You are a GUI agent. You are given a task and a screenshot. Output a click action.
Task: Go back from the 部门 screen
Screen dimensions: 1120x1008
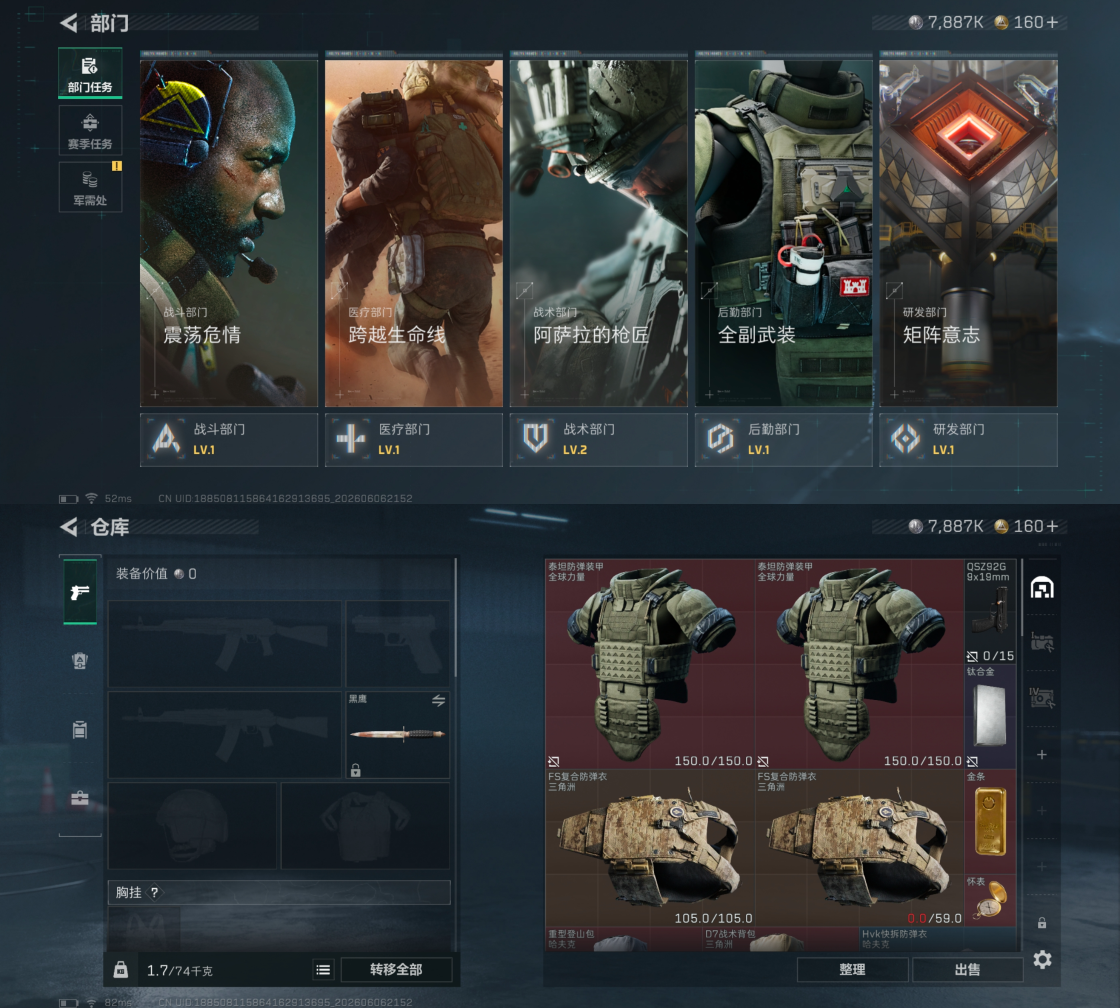(x=69, y=24)
